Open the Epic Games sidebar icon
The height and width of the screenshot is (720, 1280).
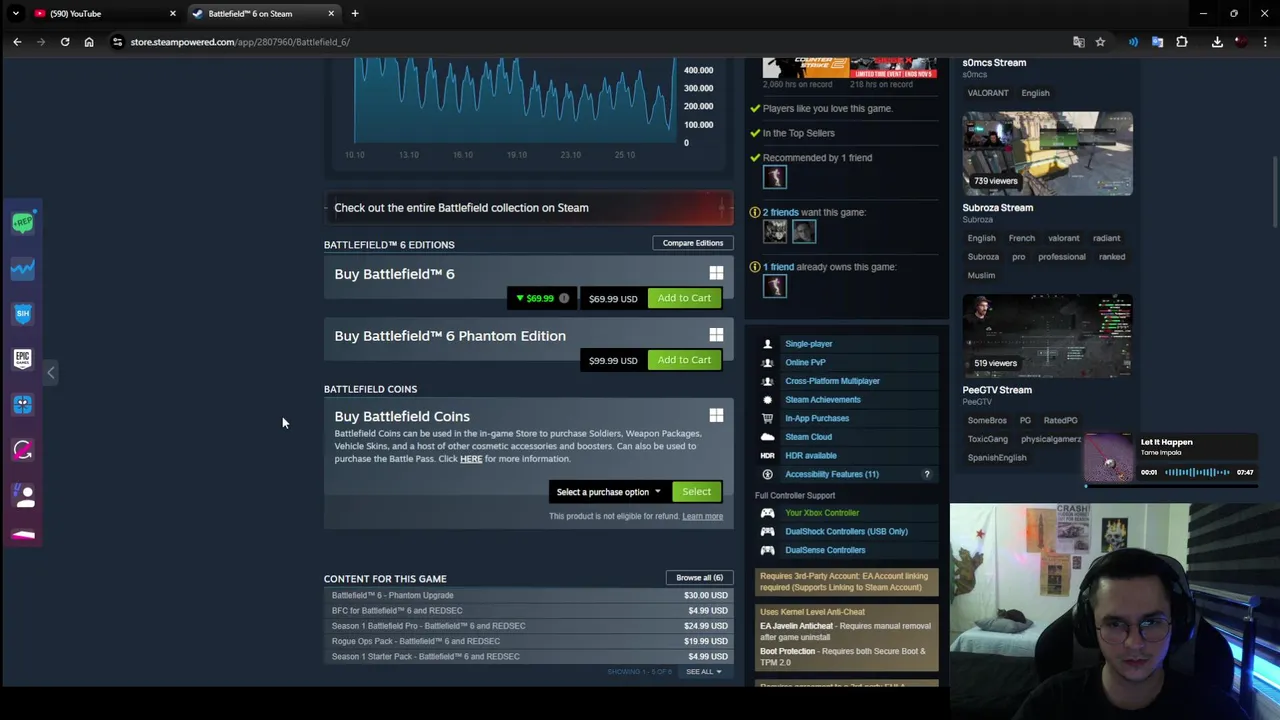coord(23,358)
